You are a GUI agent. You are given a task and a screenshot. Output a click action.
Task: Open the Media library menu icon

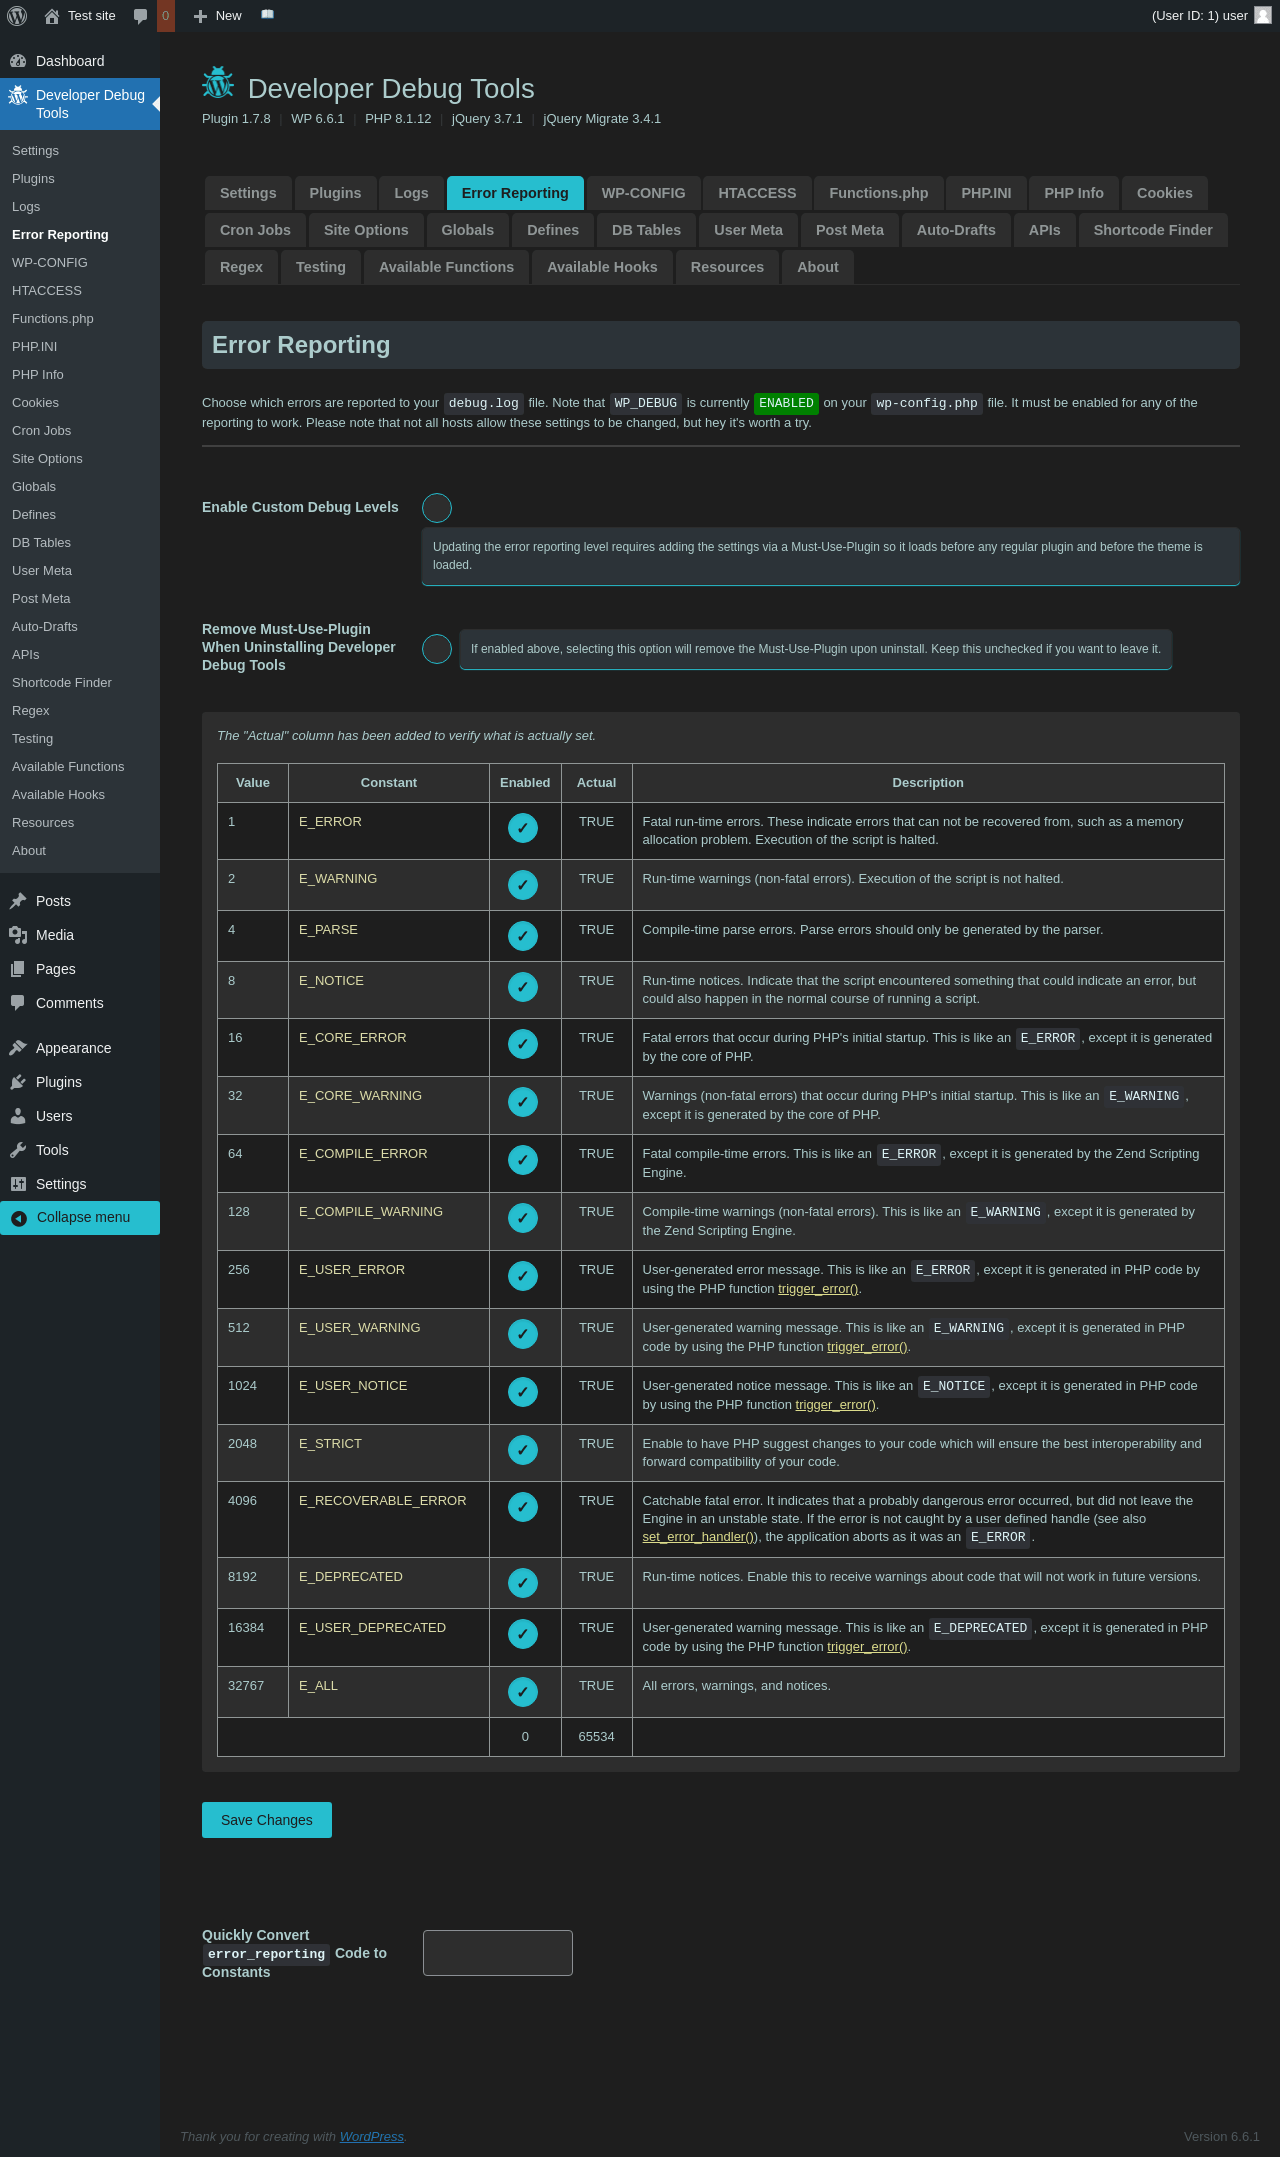(18, 935)
